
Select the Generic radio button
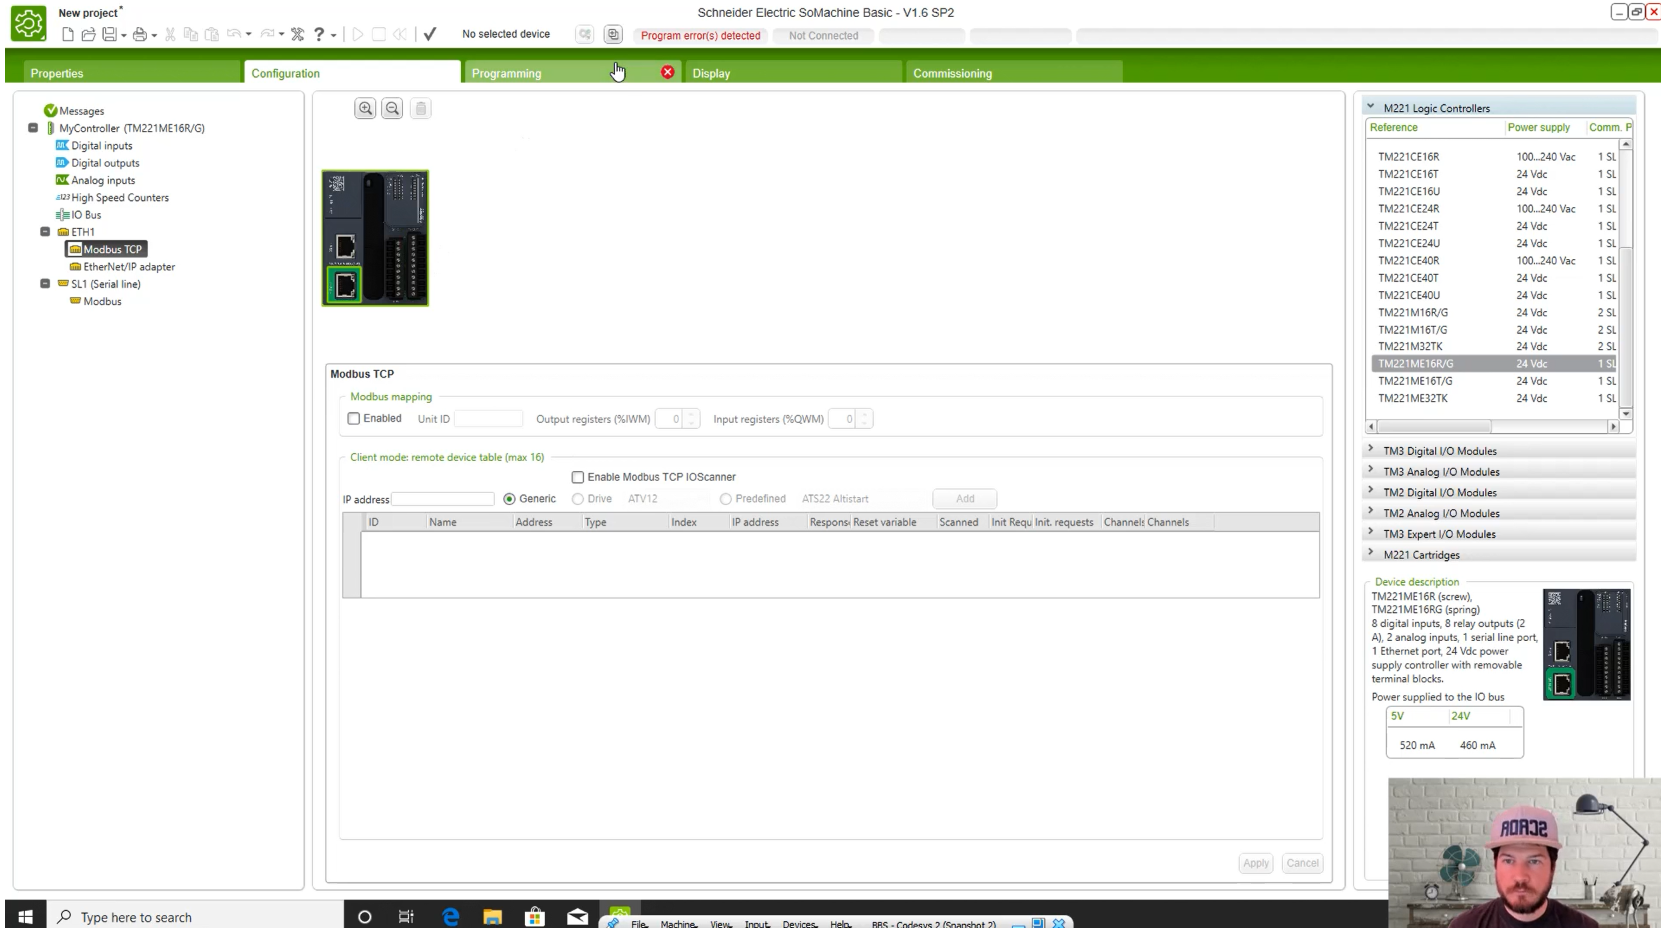point(510,499)
